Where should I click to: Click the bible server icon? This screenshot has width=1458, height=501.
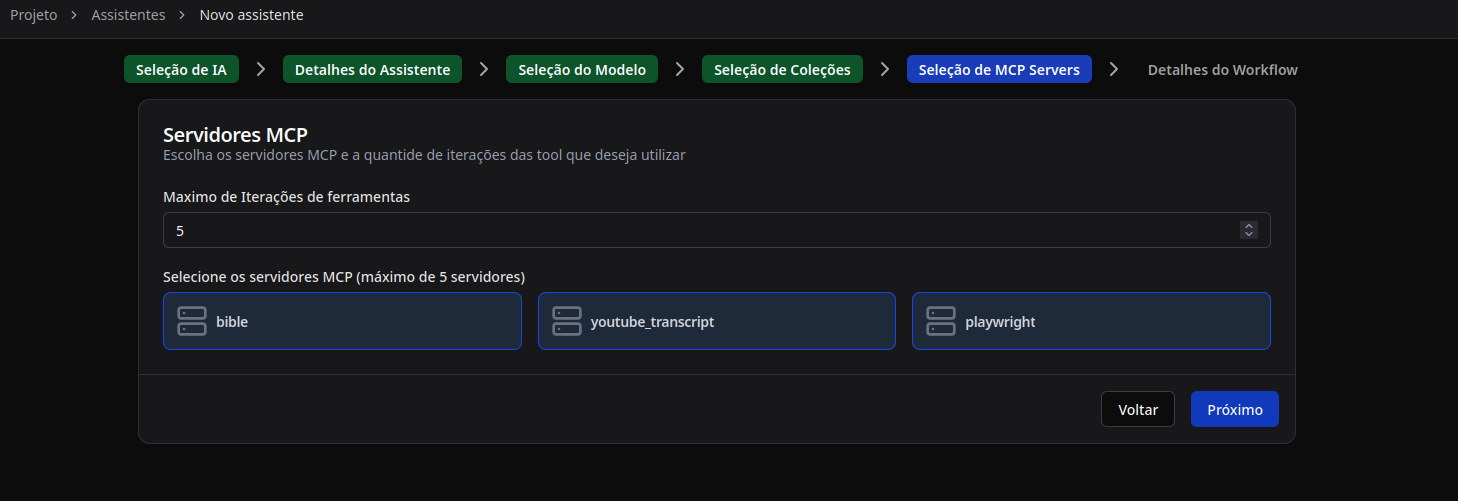click(x=191, y=321)
